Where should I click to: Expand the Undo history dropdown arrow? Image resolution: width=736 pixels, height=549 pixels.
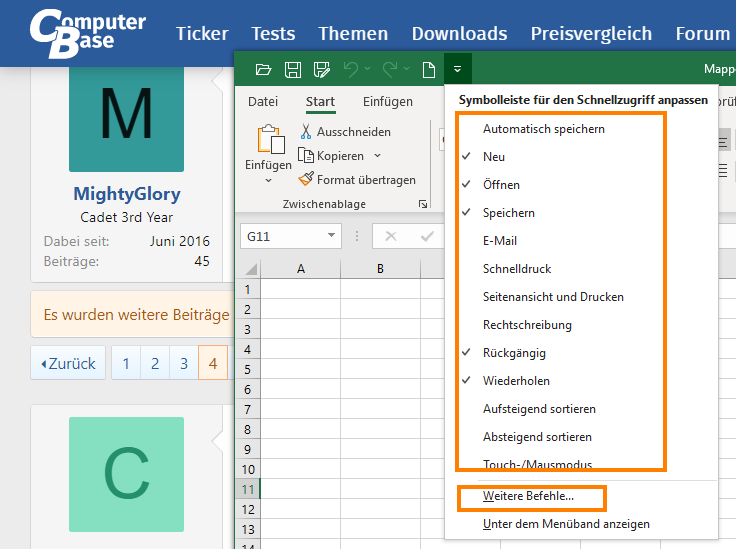368,69
